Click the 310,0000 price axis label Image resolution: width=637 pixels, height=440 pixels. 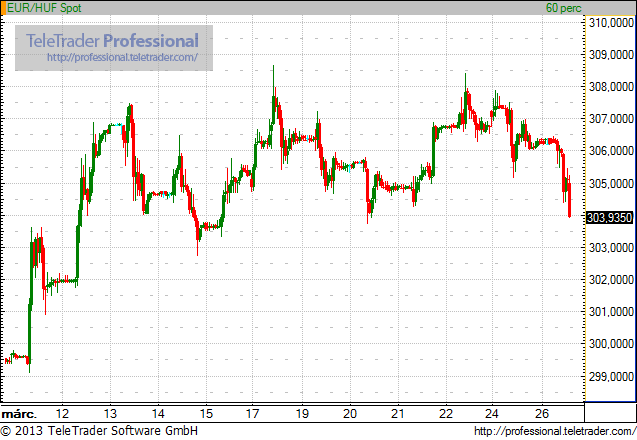click(x=611, y=23)
